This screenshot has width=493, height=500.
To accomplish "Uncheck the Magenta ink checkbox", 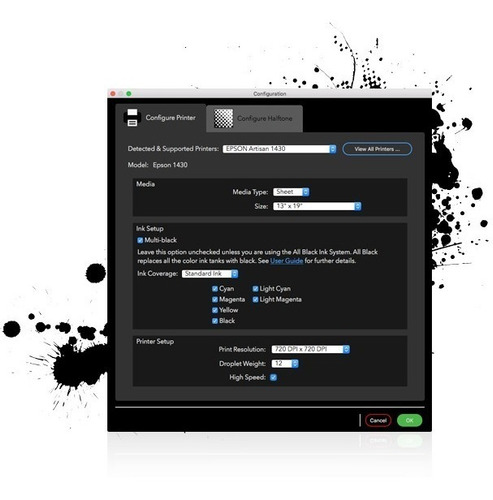I will [215, 300].
